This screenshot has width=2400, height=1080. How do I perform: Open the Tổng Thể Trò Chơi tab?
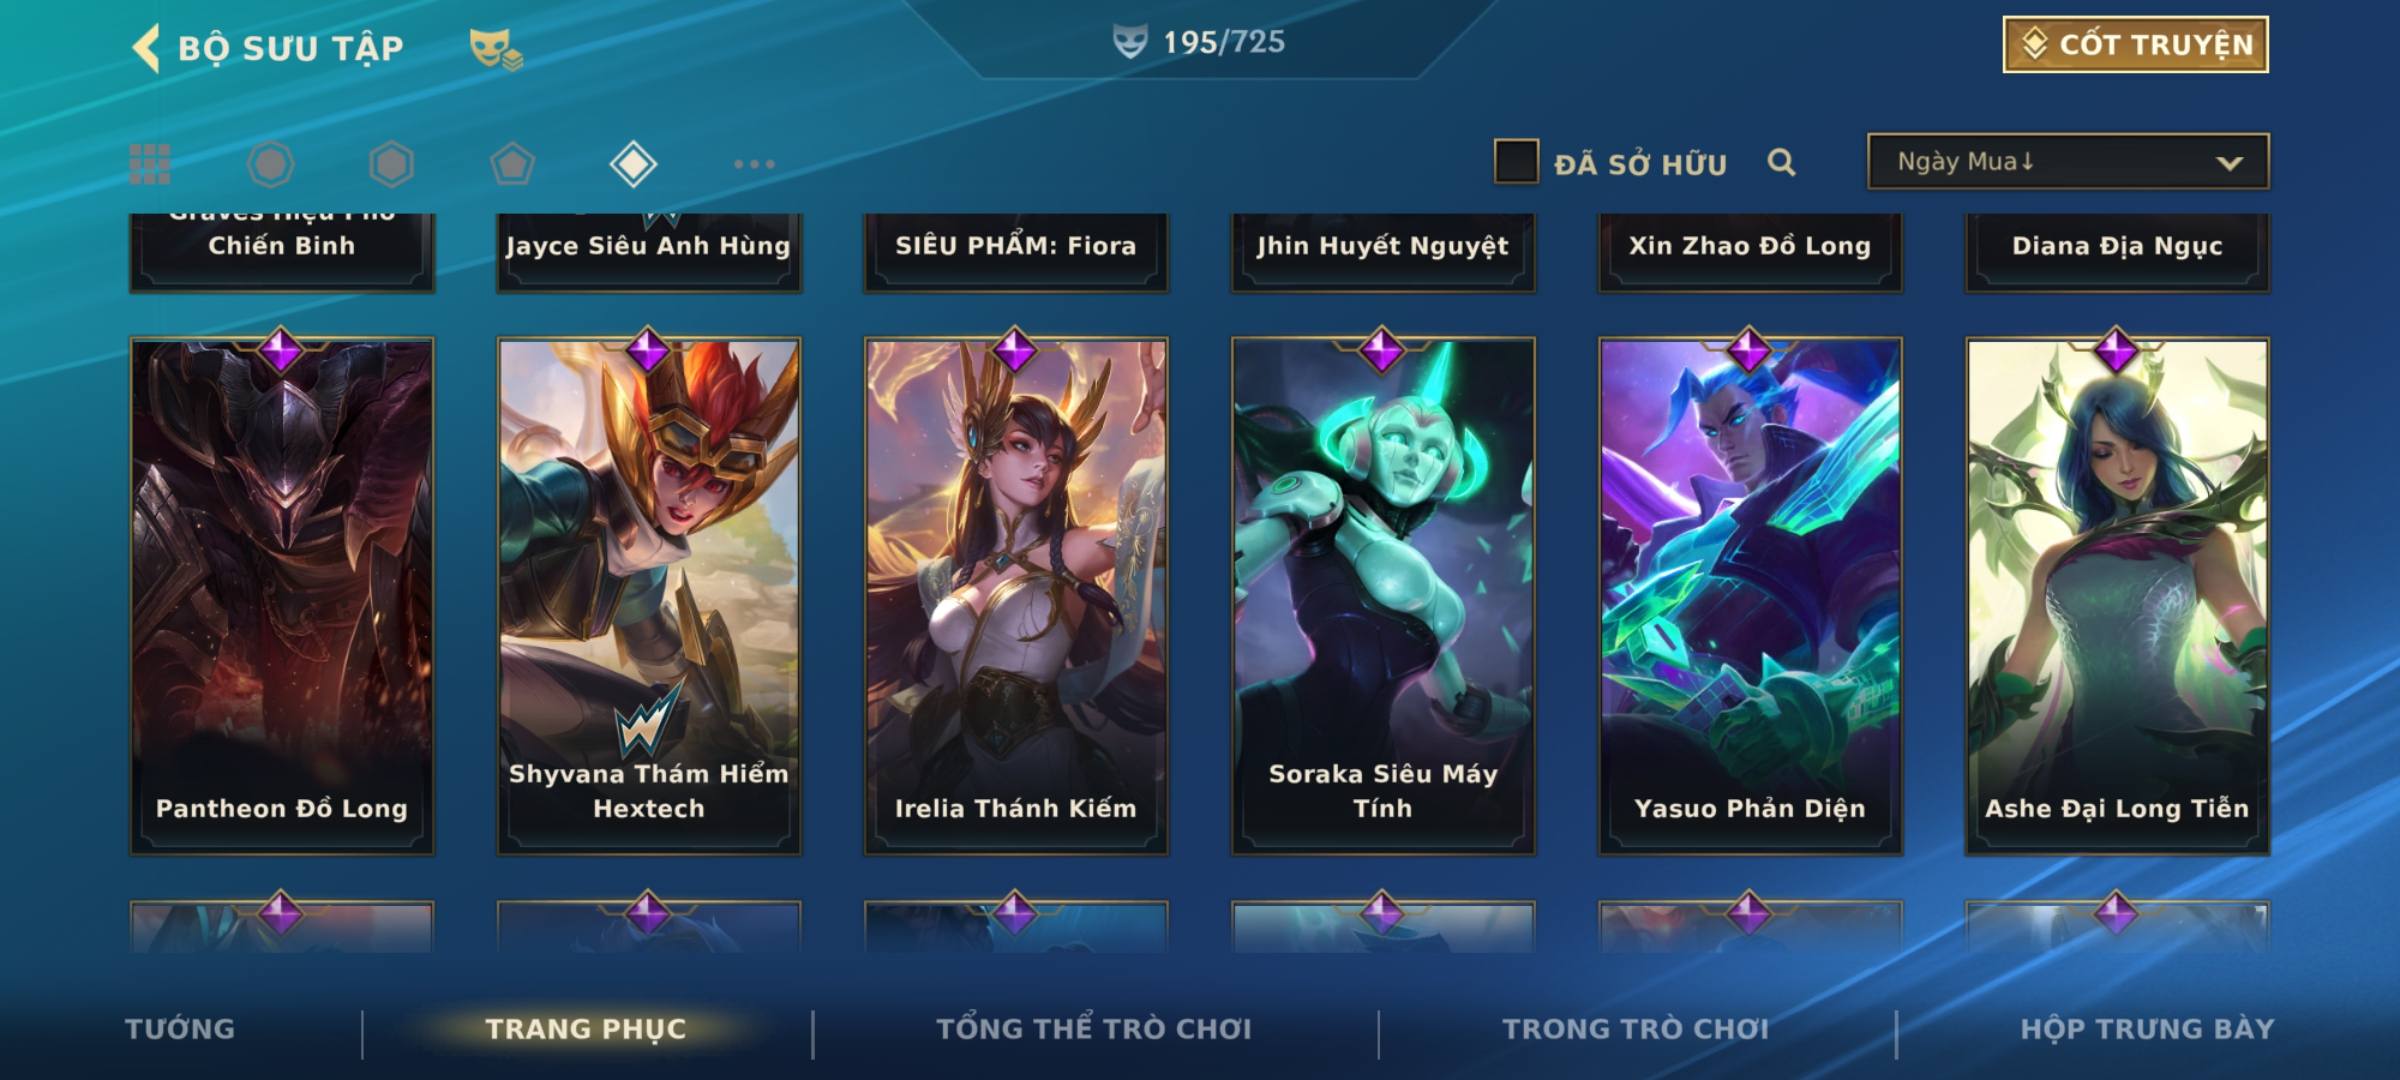click(1094, 1029)
